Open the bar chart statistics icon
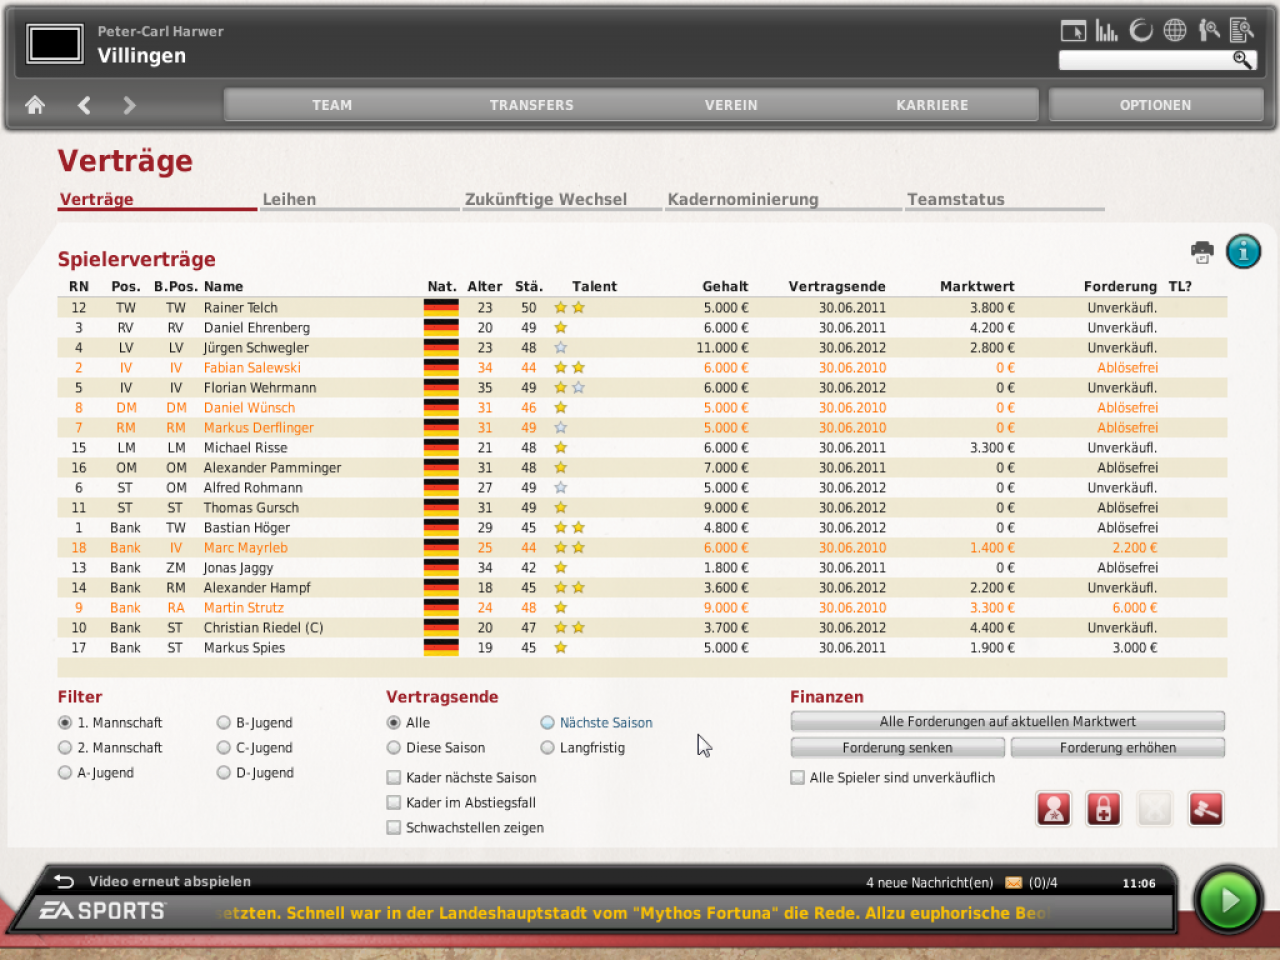 coord(1106,31)
